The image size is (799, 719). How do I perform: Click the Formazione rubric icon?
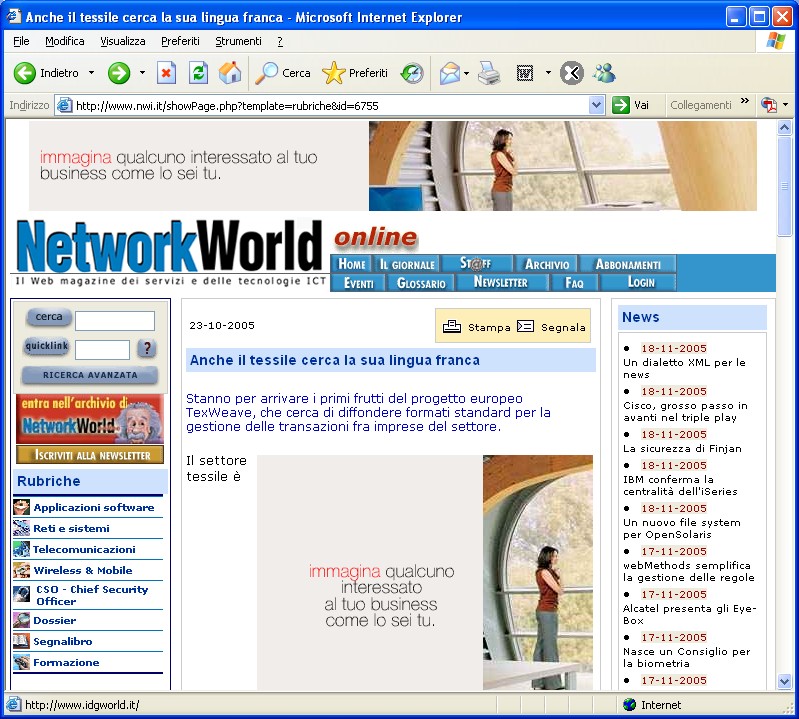pos(21,662)
